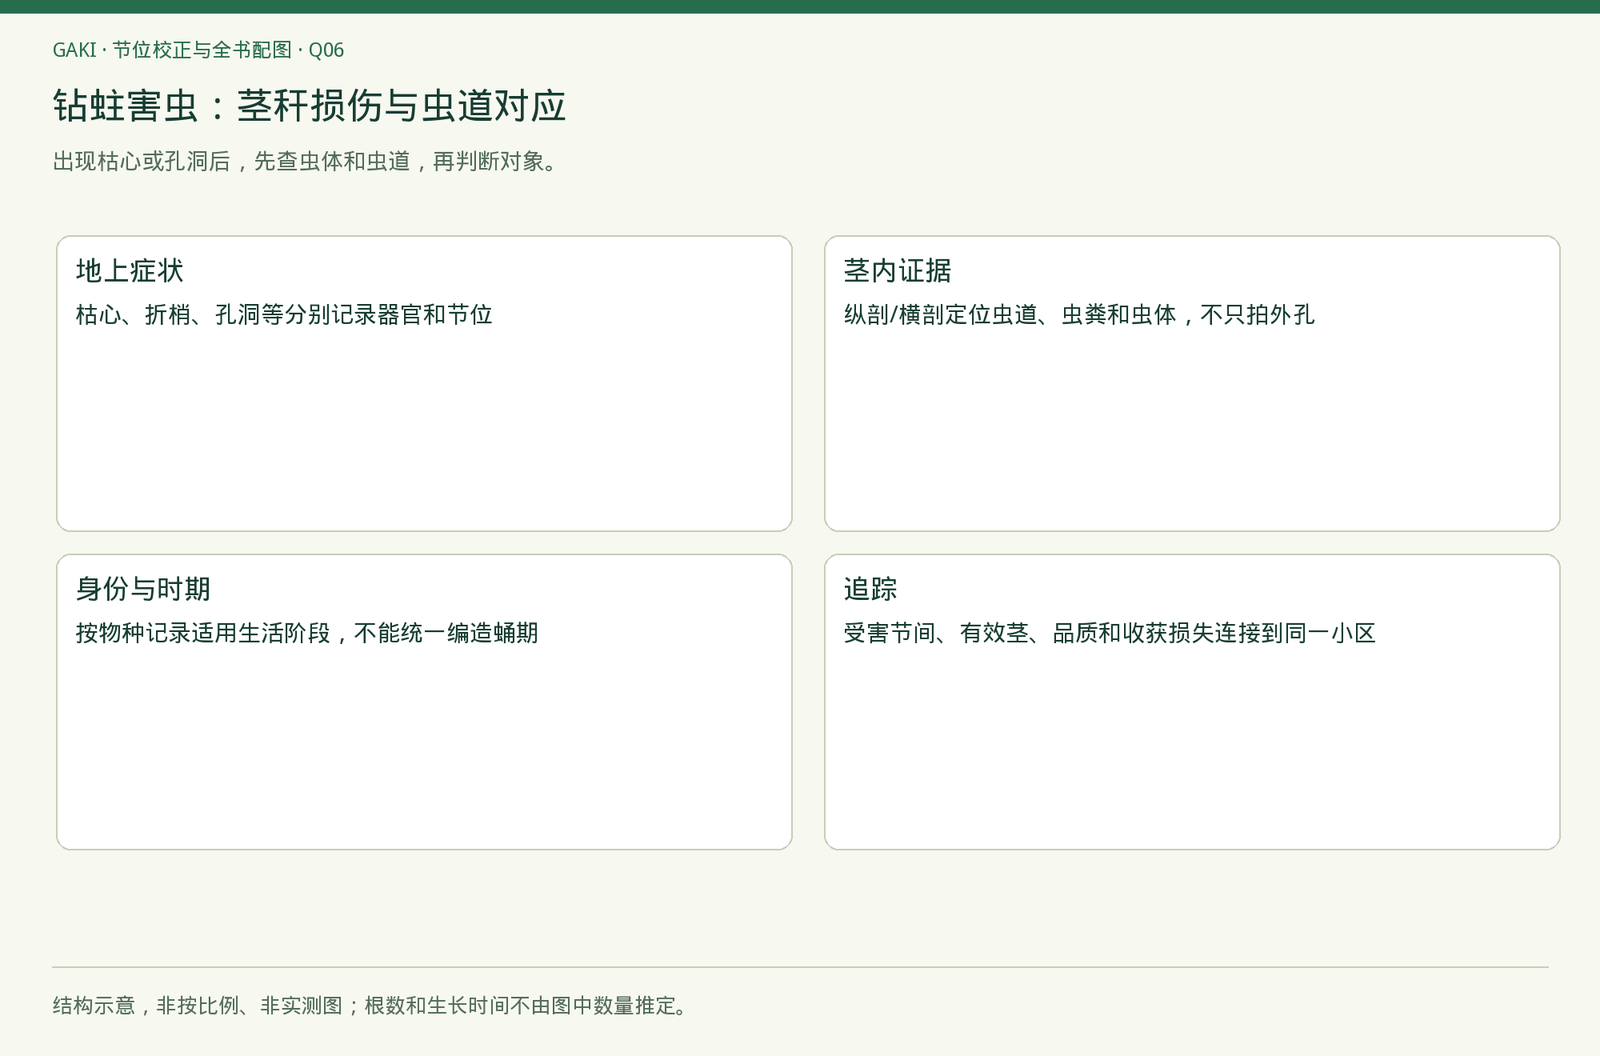This screenshot has height=1056, width=1600.
Task: Click the card heading '追踪'
Action: [x=871, y=589]
